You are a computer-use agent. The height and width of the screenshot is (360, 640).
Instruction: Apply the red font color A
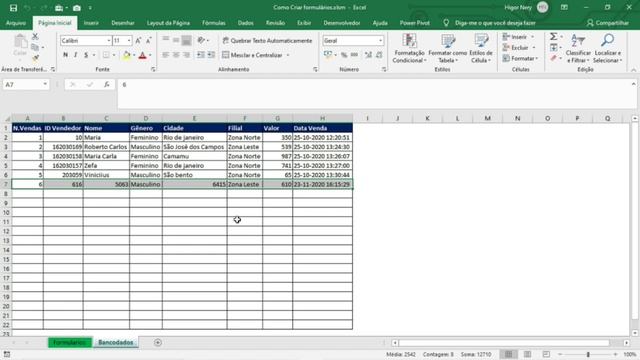pos(142,55)
